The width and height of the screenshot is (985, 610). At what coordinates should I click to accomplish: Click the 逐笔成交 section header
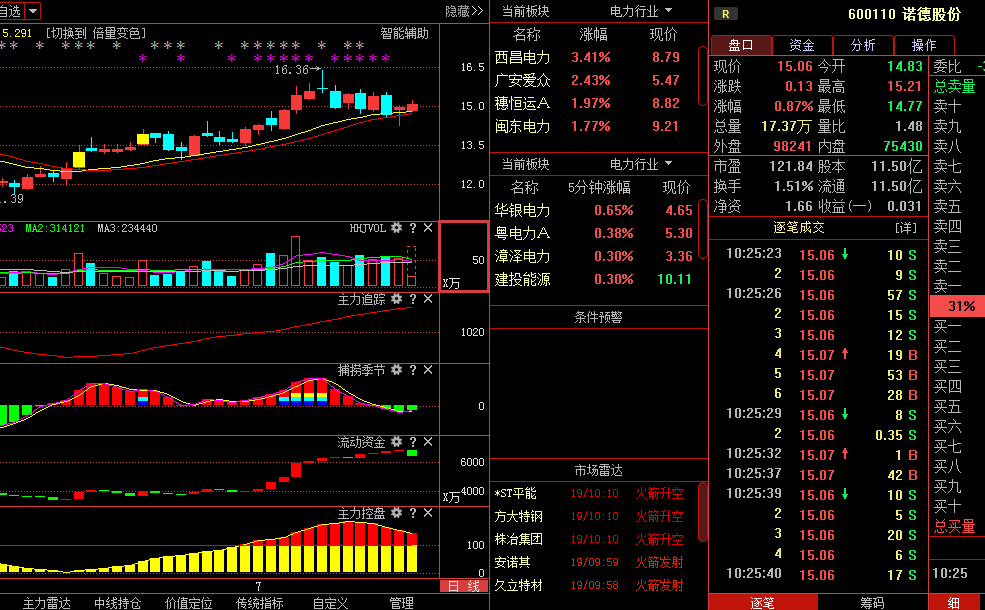tap(798, 227)
